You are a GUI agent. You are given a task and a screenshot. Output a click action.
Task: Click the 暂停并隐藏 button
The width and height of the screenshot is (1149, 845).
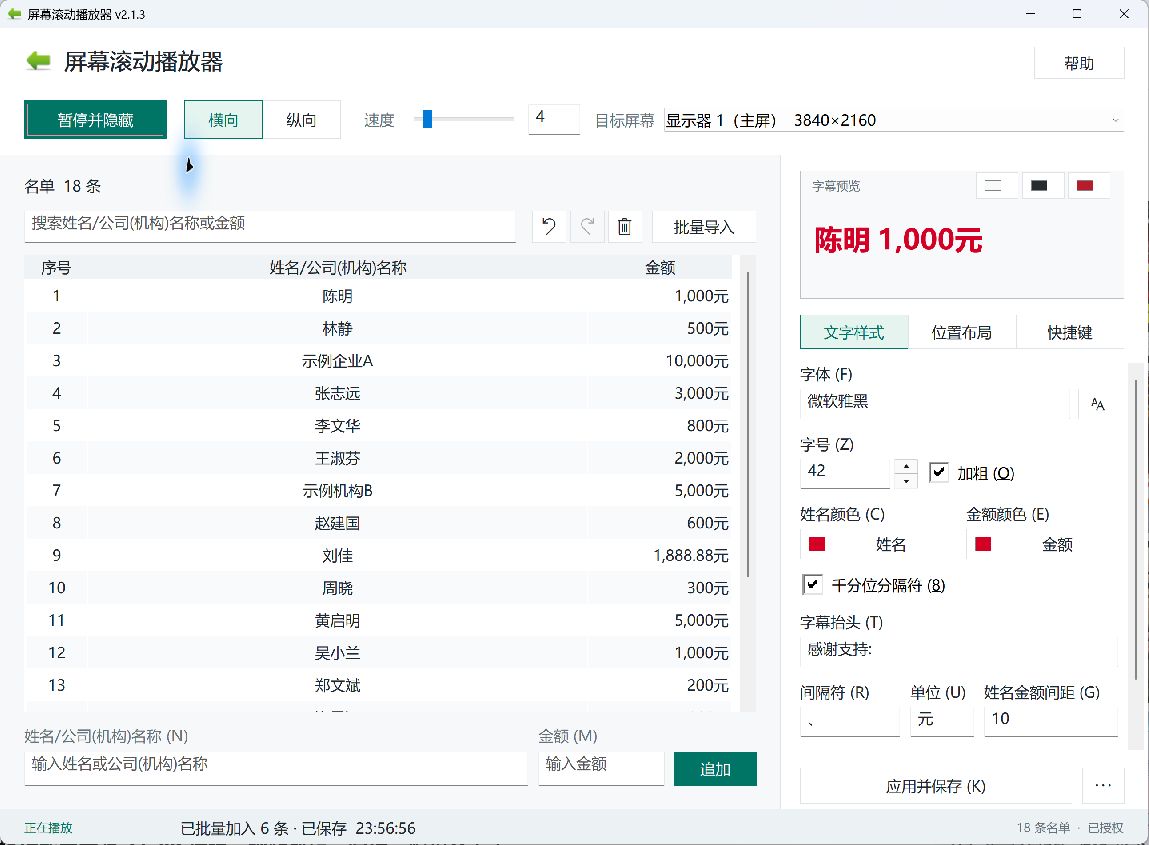95,119
